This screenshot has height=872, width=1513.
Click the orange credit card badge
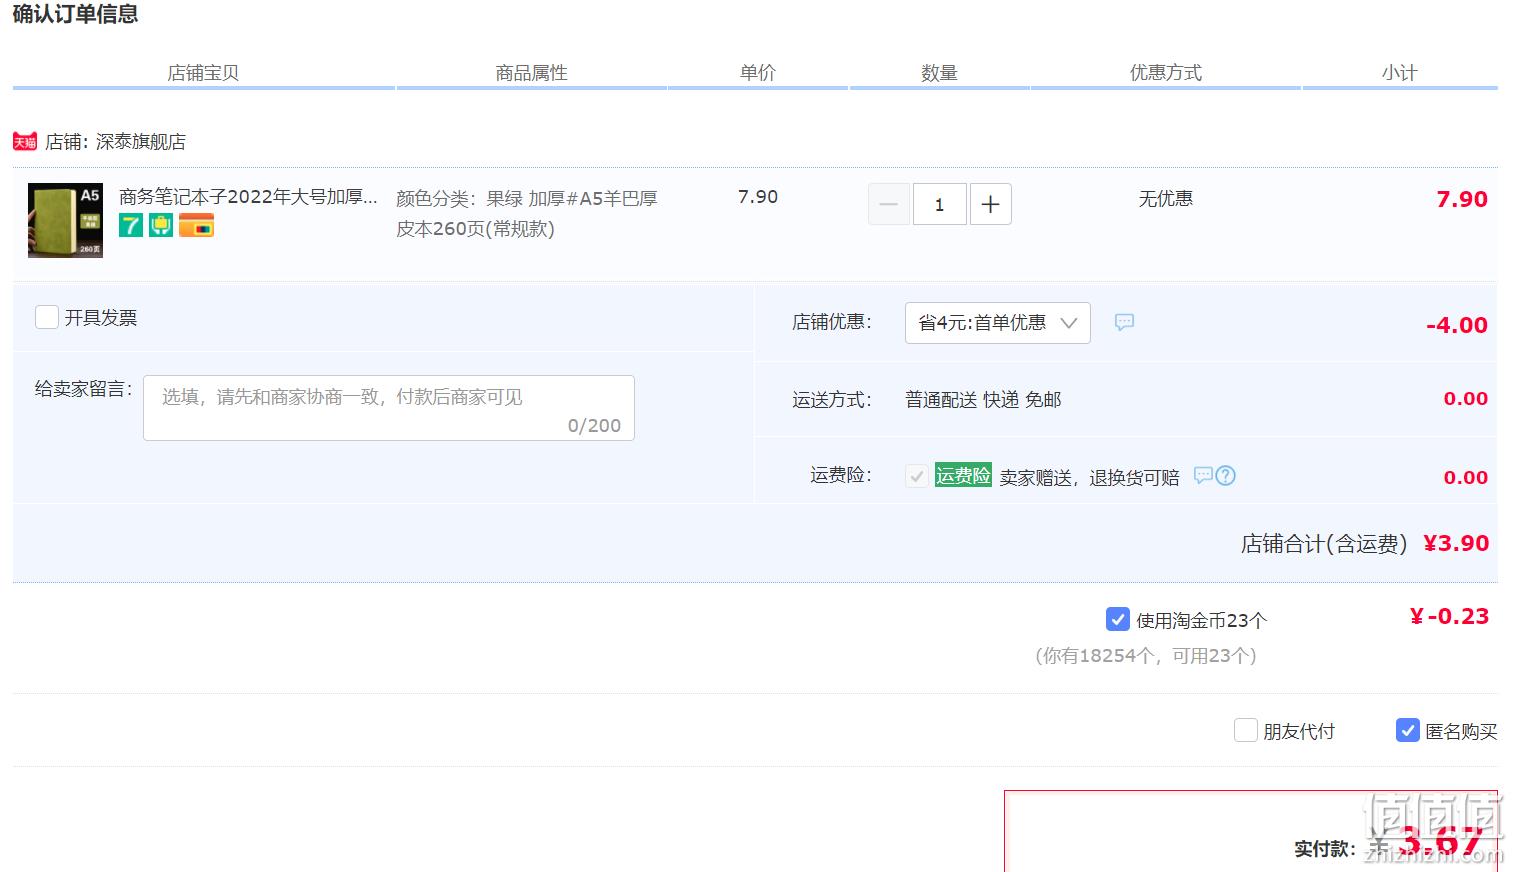pos(196,226)
